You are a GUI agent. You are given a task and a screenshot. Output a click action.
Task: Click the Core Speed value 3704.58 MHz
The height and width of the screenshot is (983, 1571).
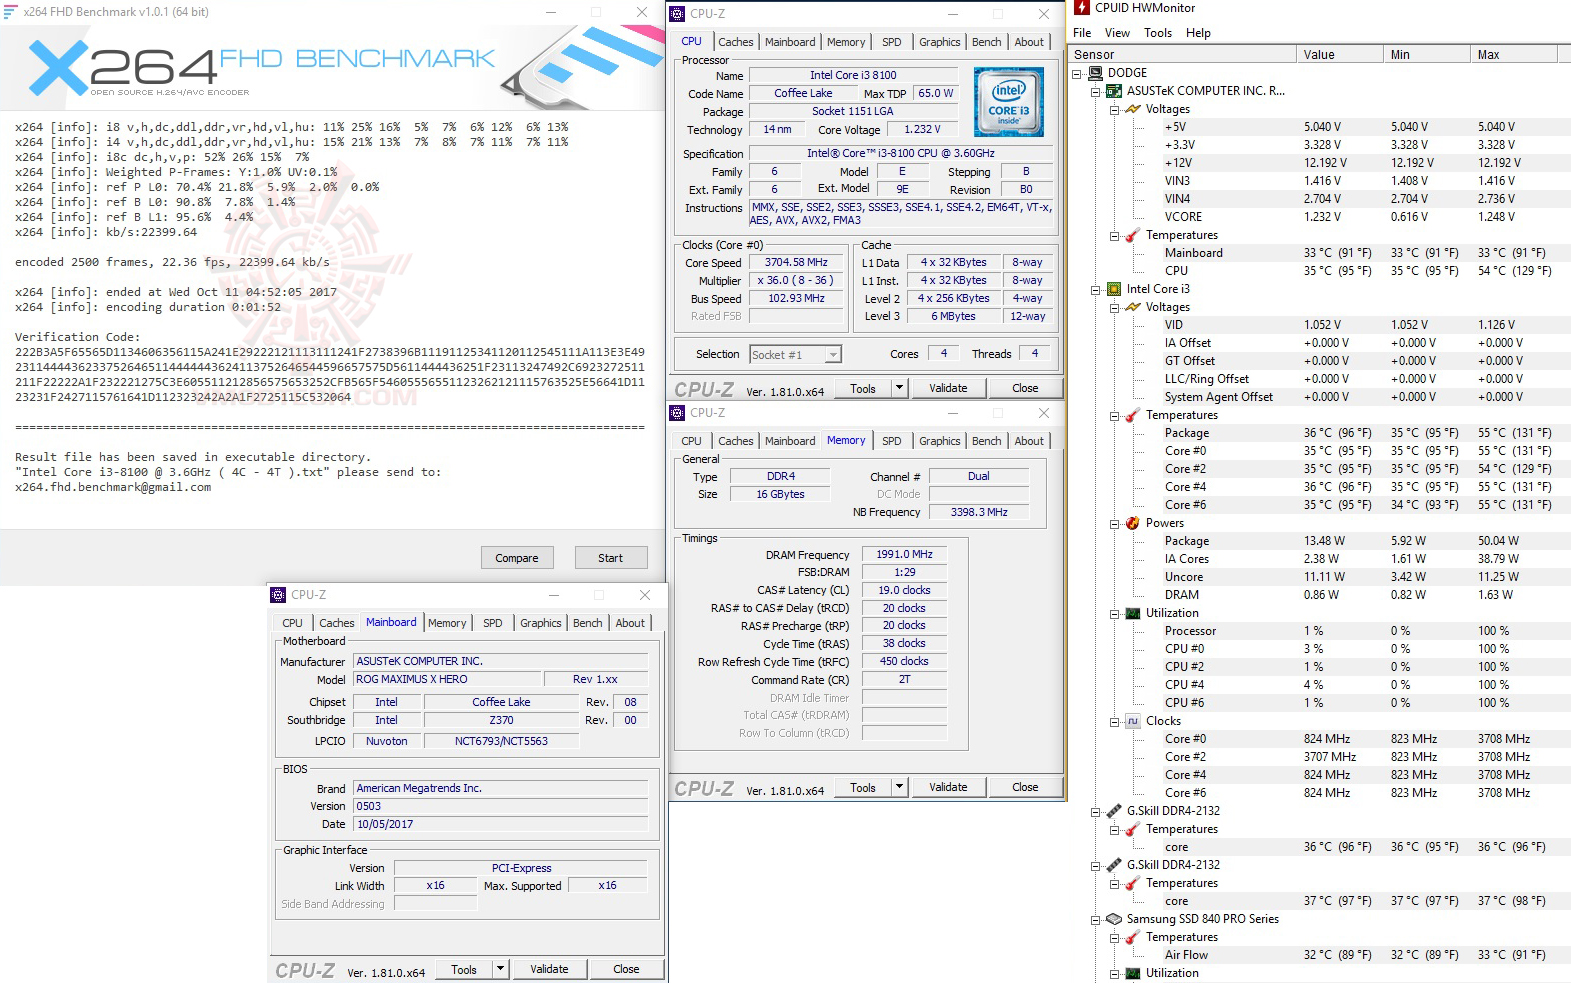coord(797,263)
